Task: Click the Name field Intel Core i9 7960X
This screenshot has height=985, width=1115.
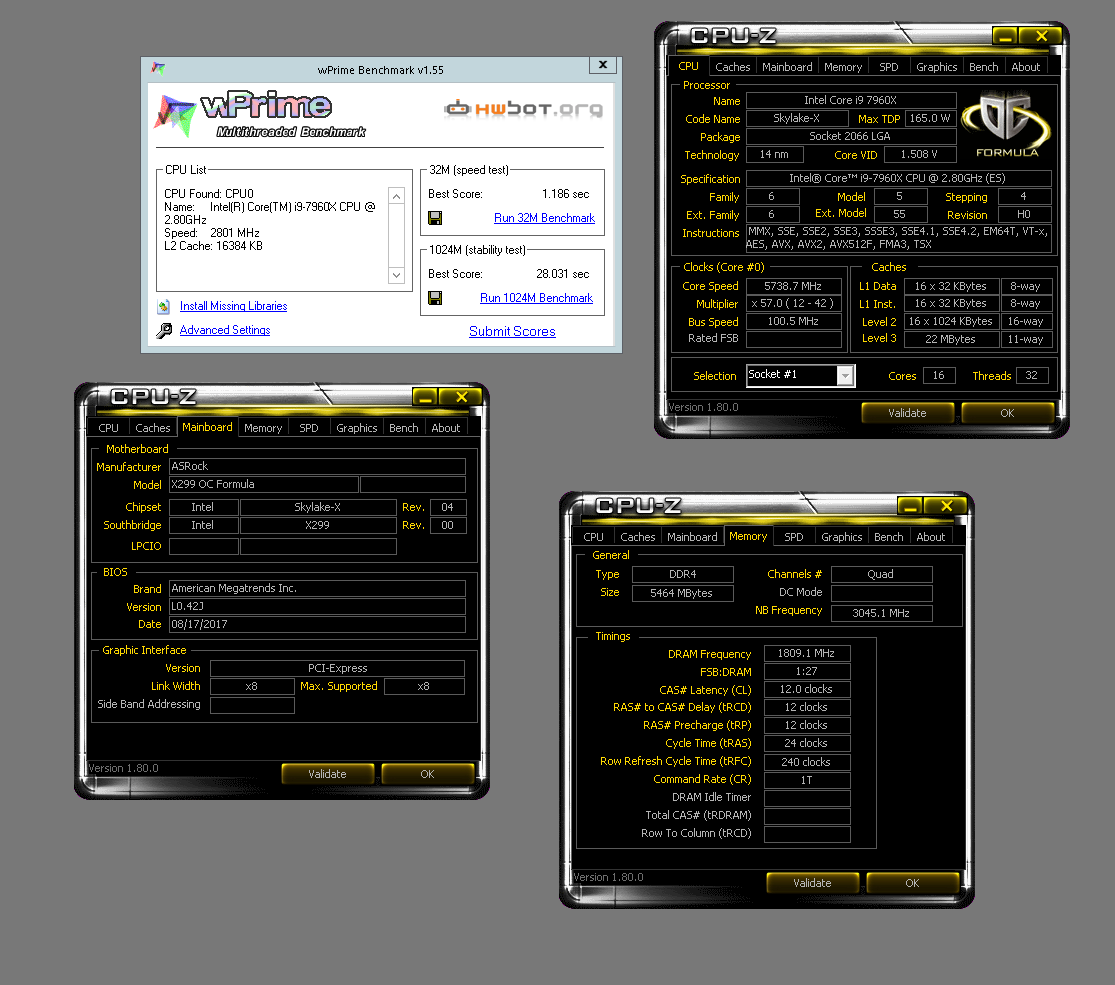Action: click(850, 100)
